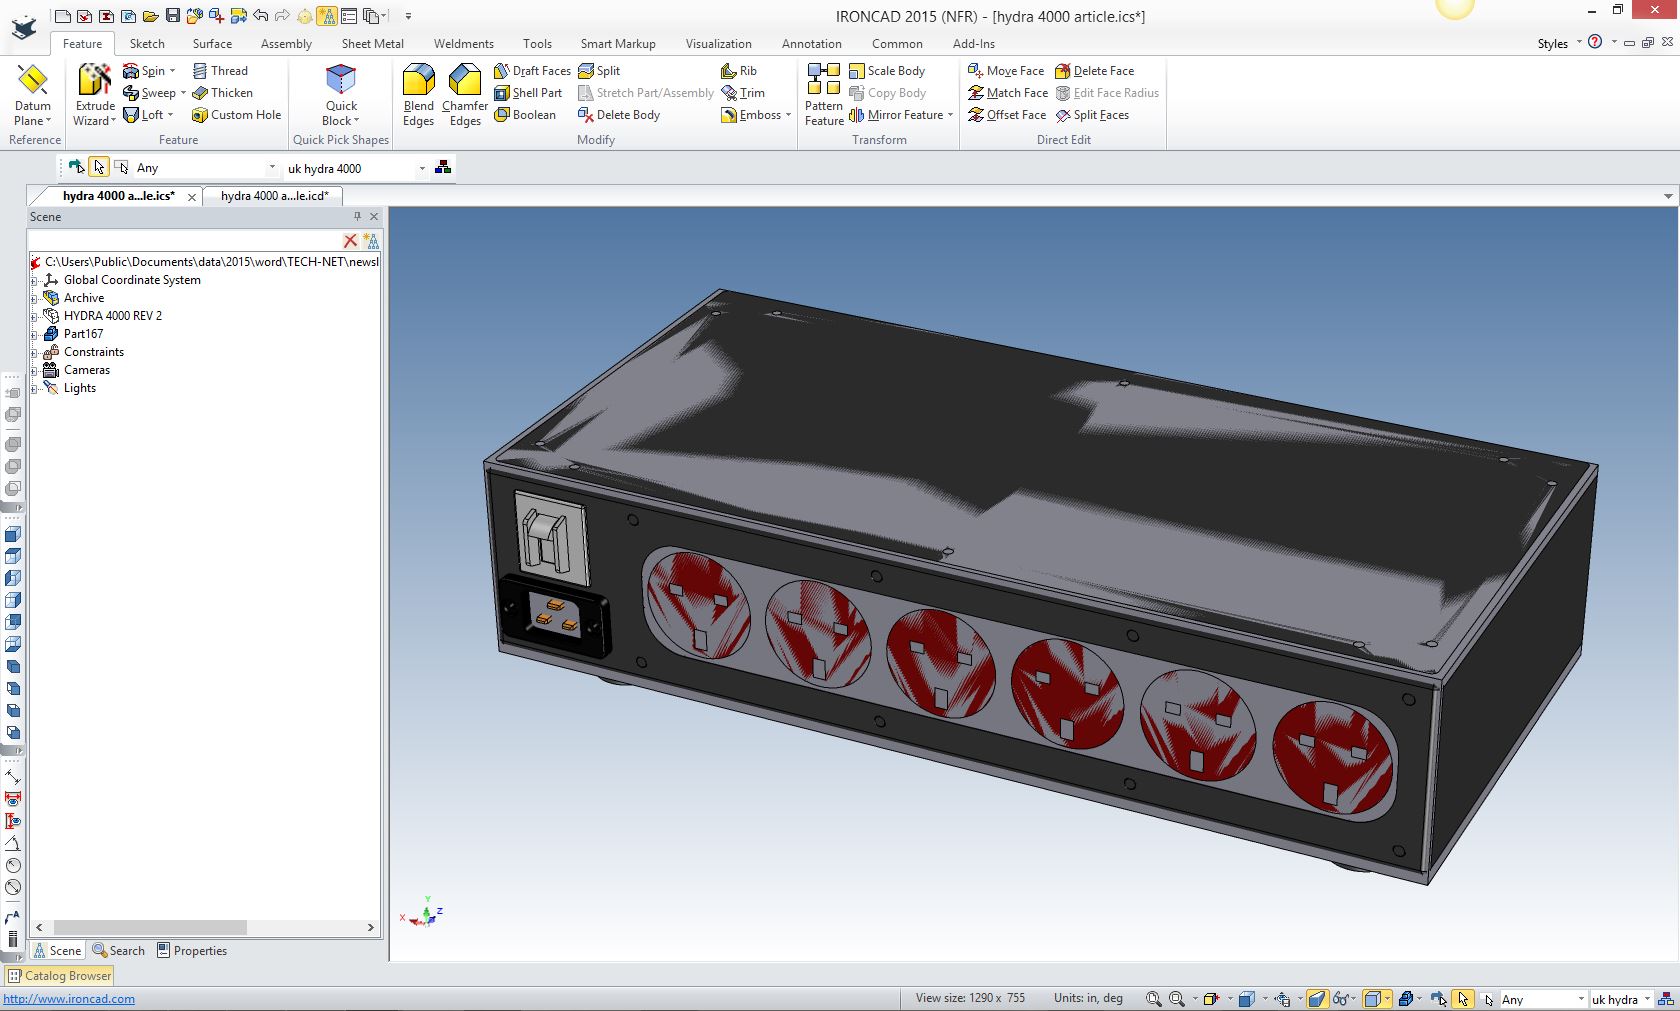Image resolution: width=1680 pixels, height=1011 pixels.
Task: Select the Blend Edges tool
Action: click(x=418, y=94)
